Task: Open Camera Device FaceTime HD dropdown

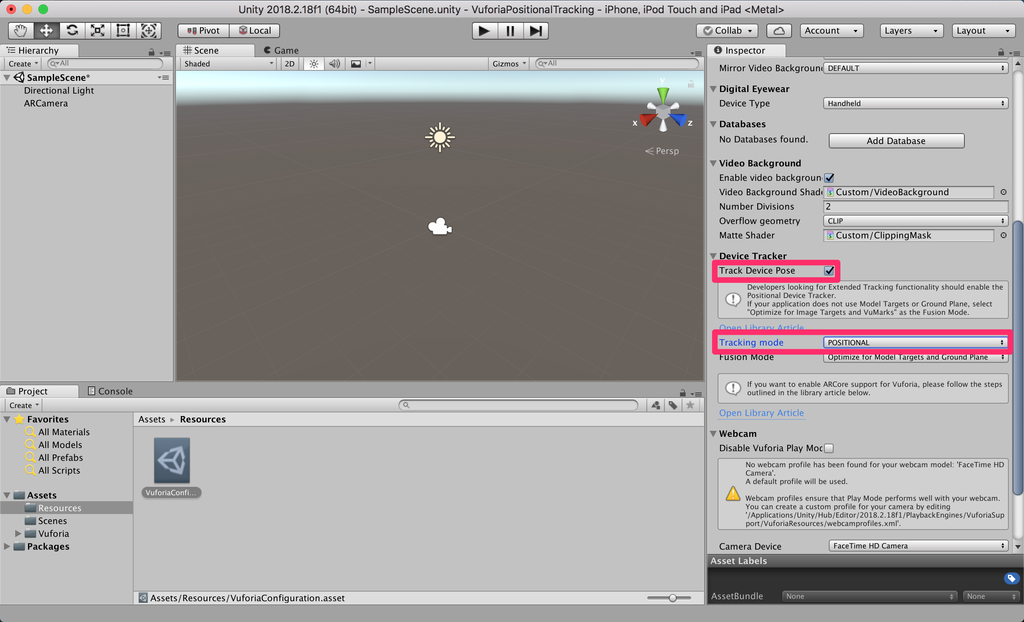Action: tap(918, 546)
